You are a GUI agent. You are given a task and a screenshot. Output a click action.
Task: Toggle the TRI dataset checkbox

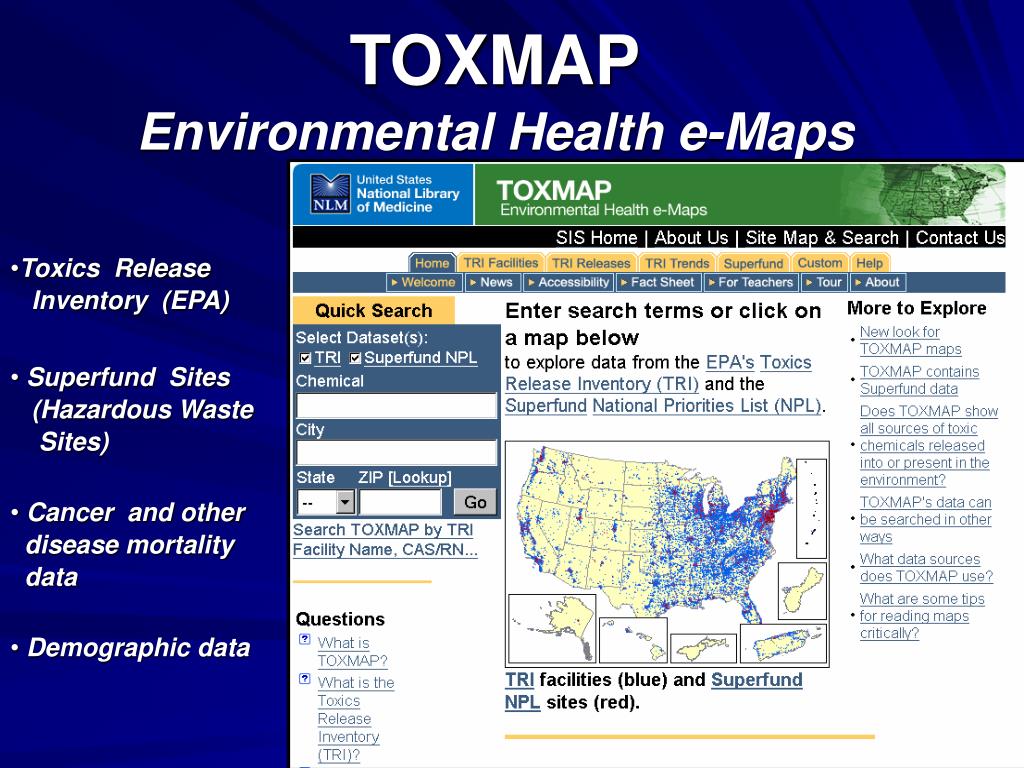coord(305,358)
